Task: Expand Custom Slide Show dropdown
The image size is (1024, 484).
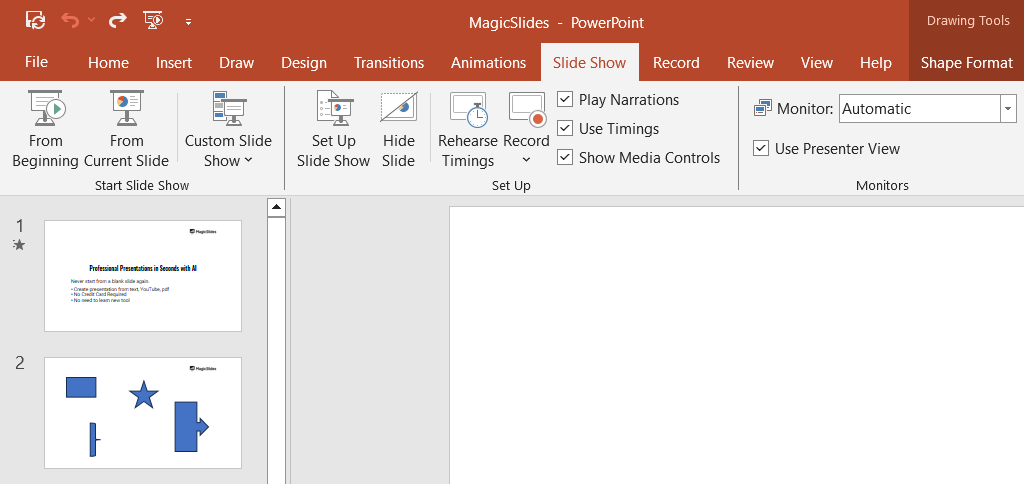Action: (228, 150)
